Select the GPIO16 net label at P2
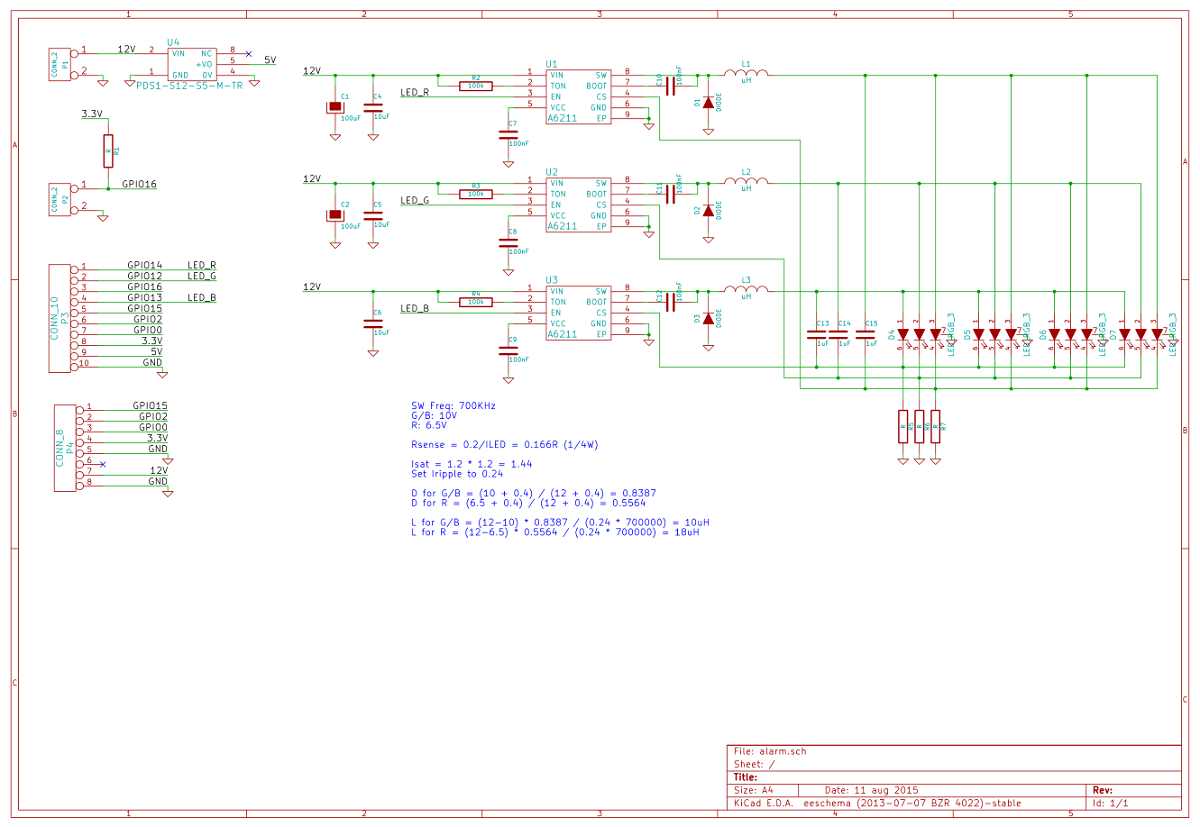 point(139,184)
